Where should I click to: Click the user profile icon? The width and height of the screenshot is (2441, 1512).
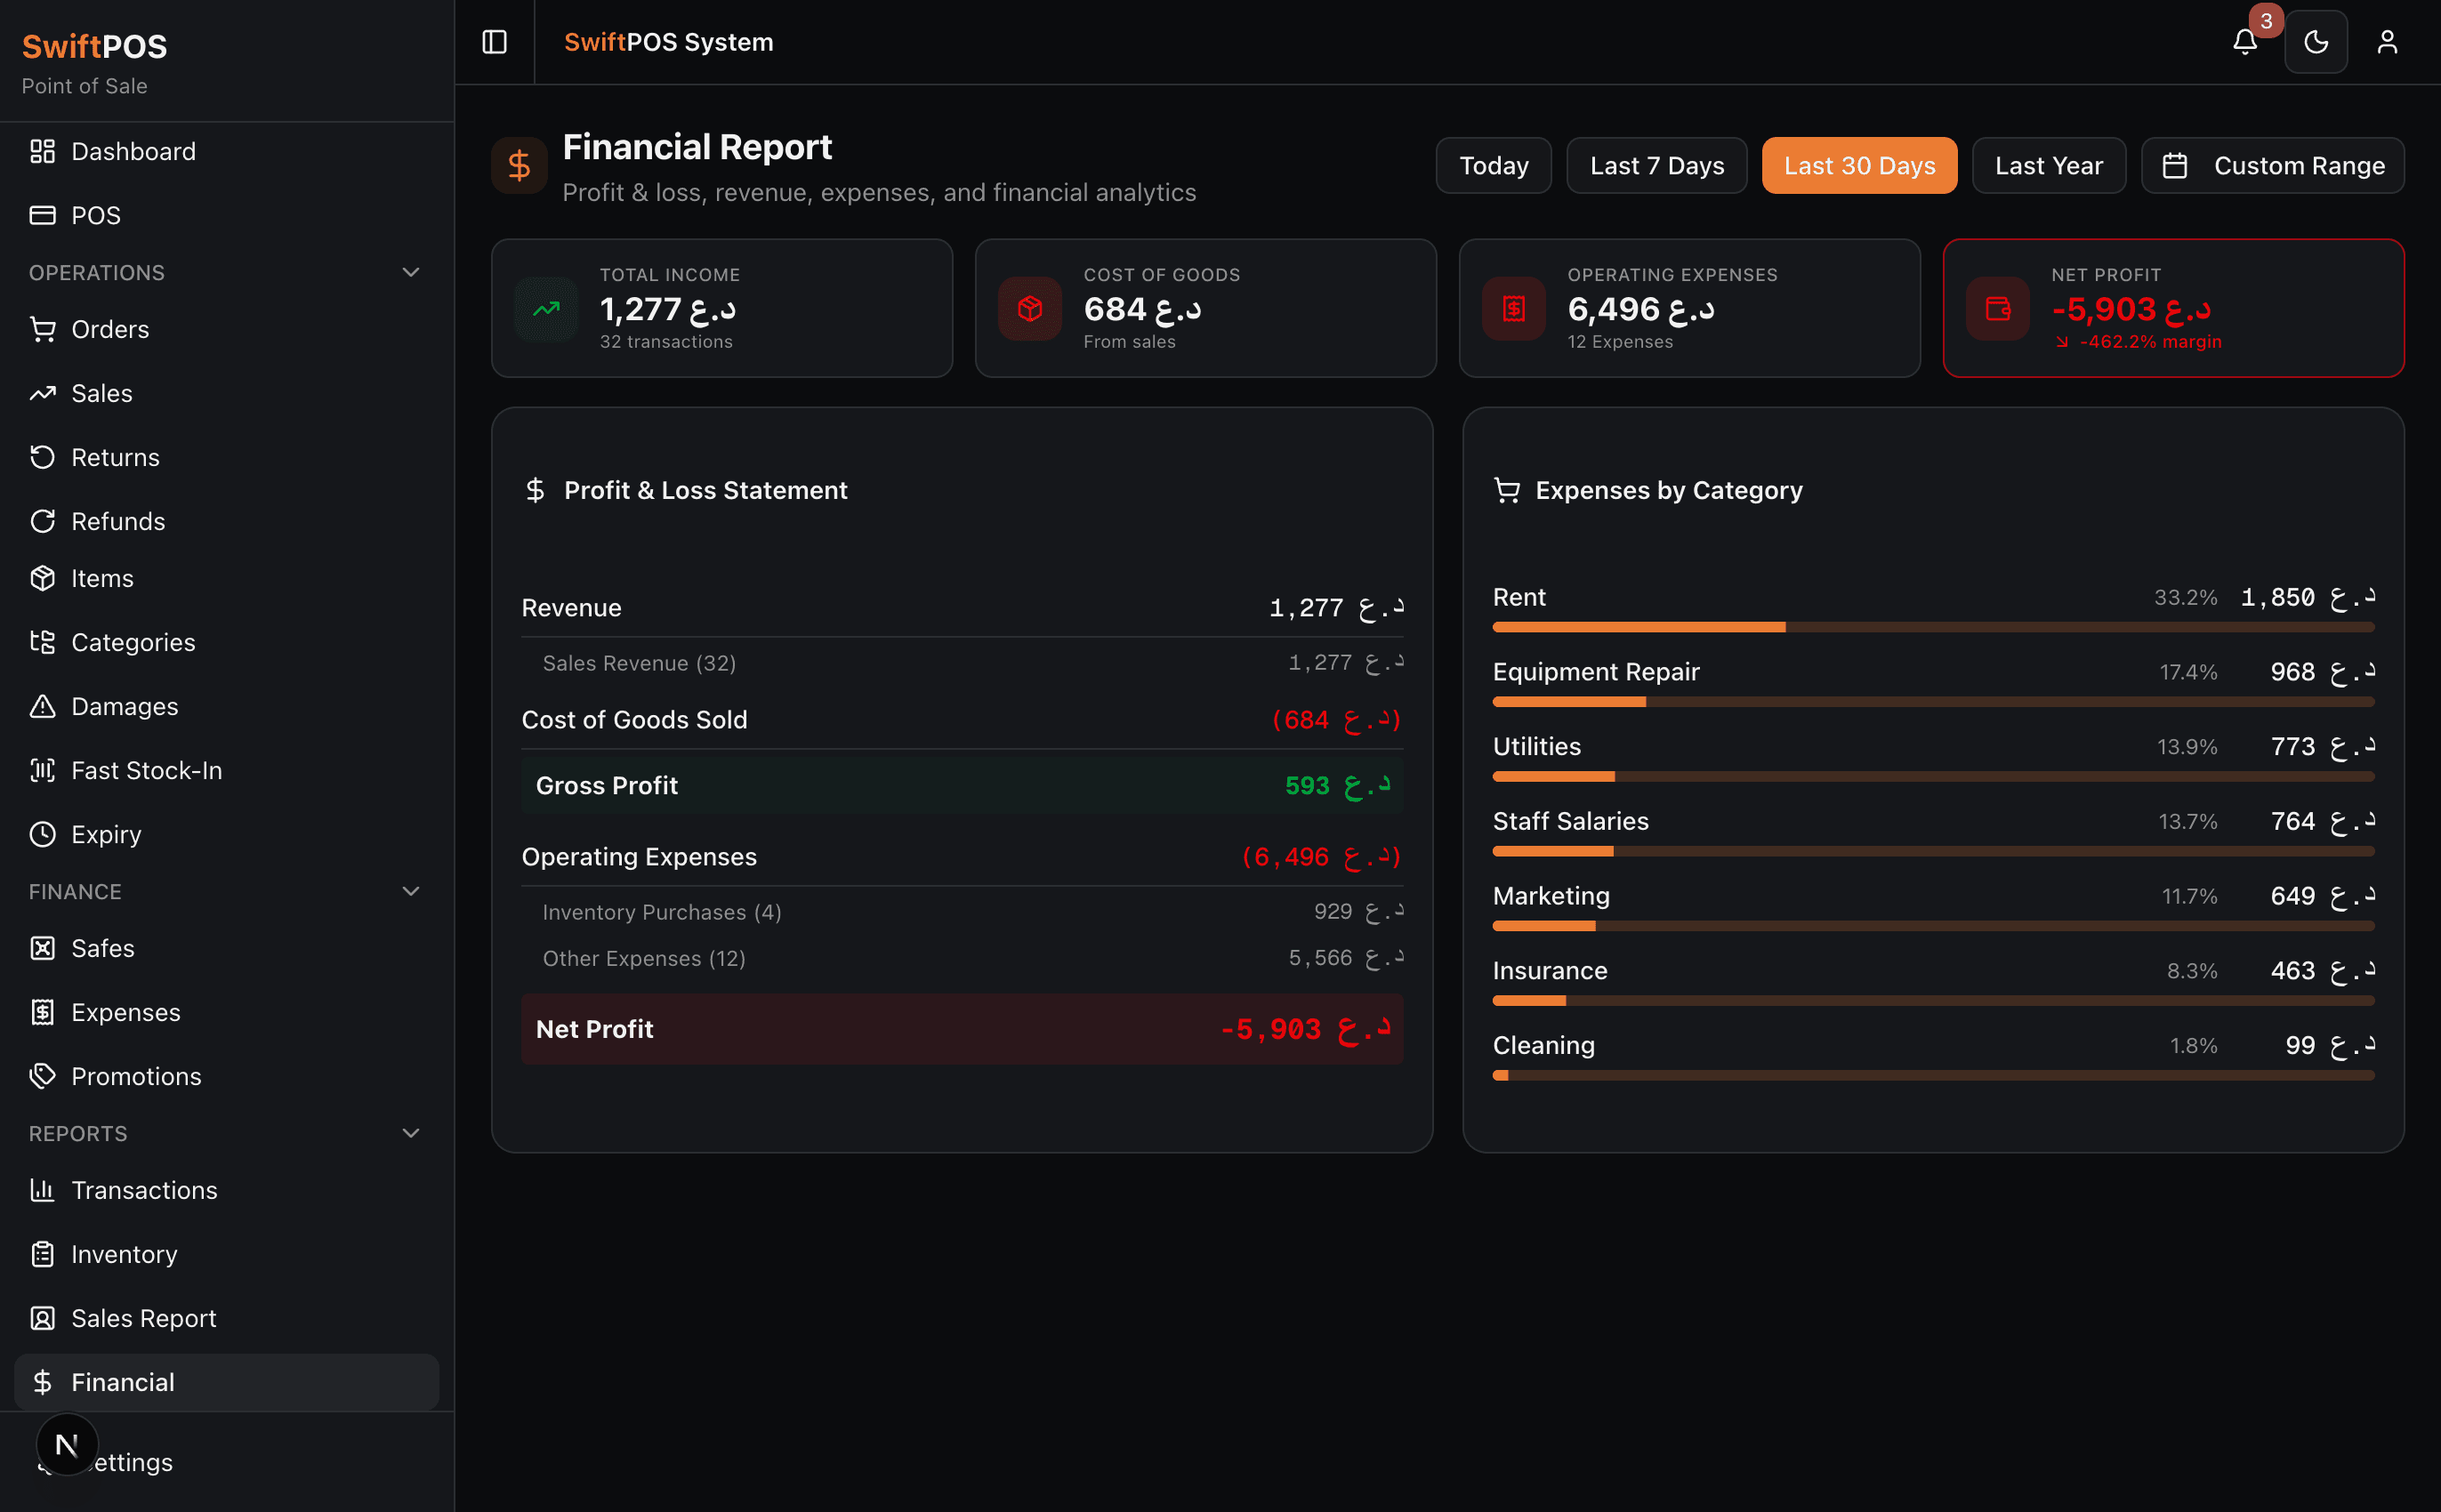point(2386,42)
